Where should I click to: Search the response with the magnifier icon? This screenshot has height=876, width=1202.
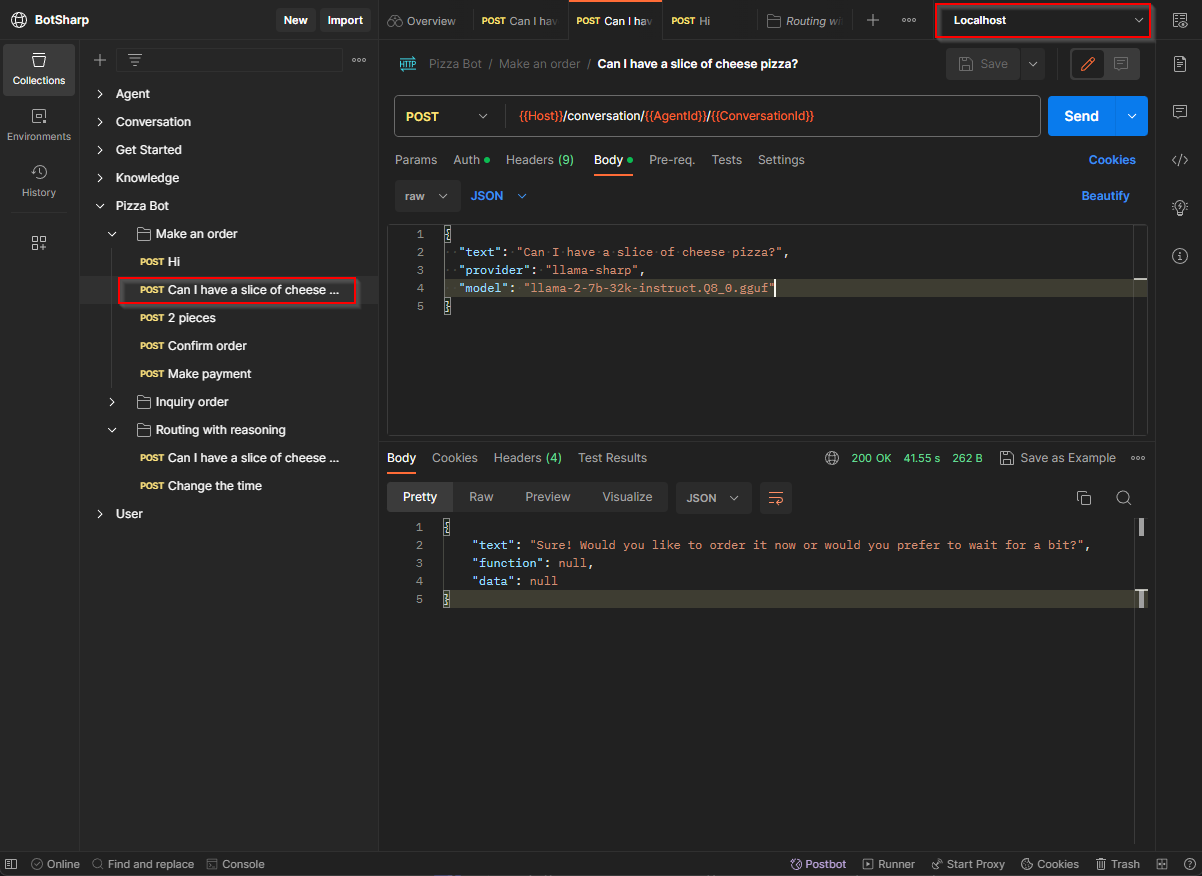(x=1123, y=498)
